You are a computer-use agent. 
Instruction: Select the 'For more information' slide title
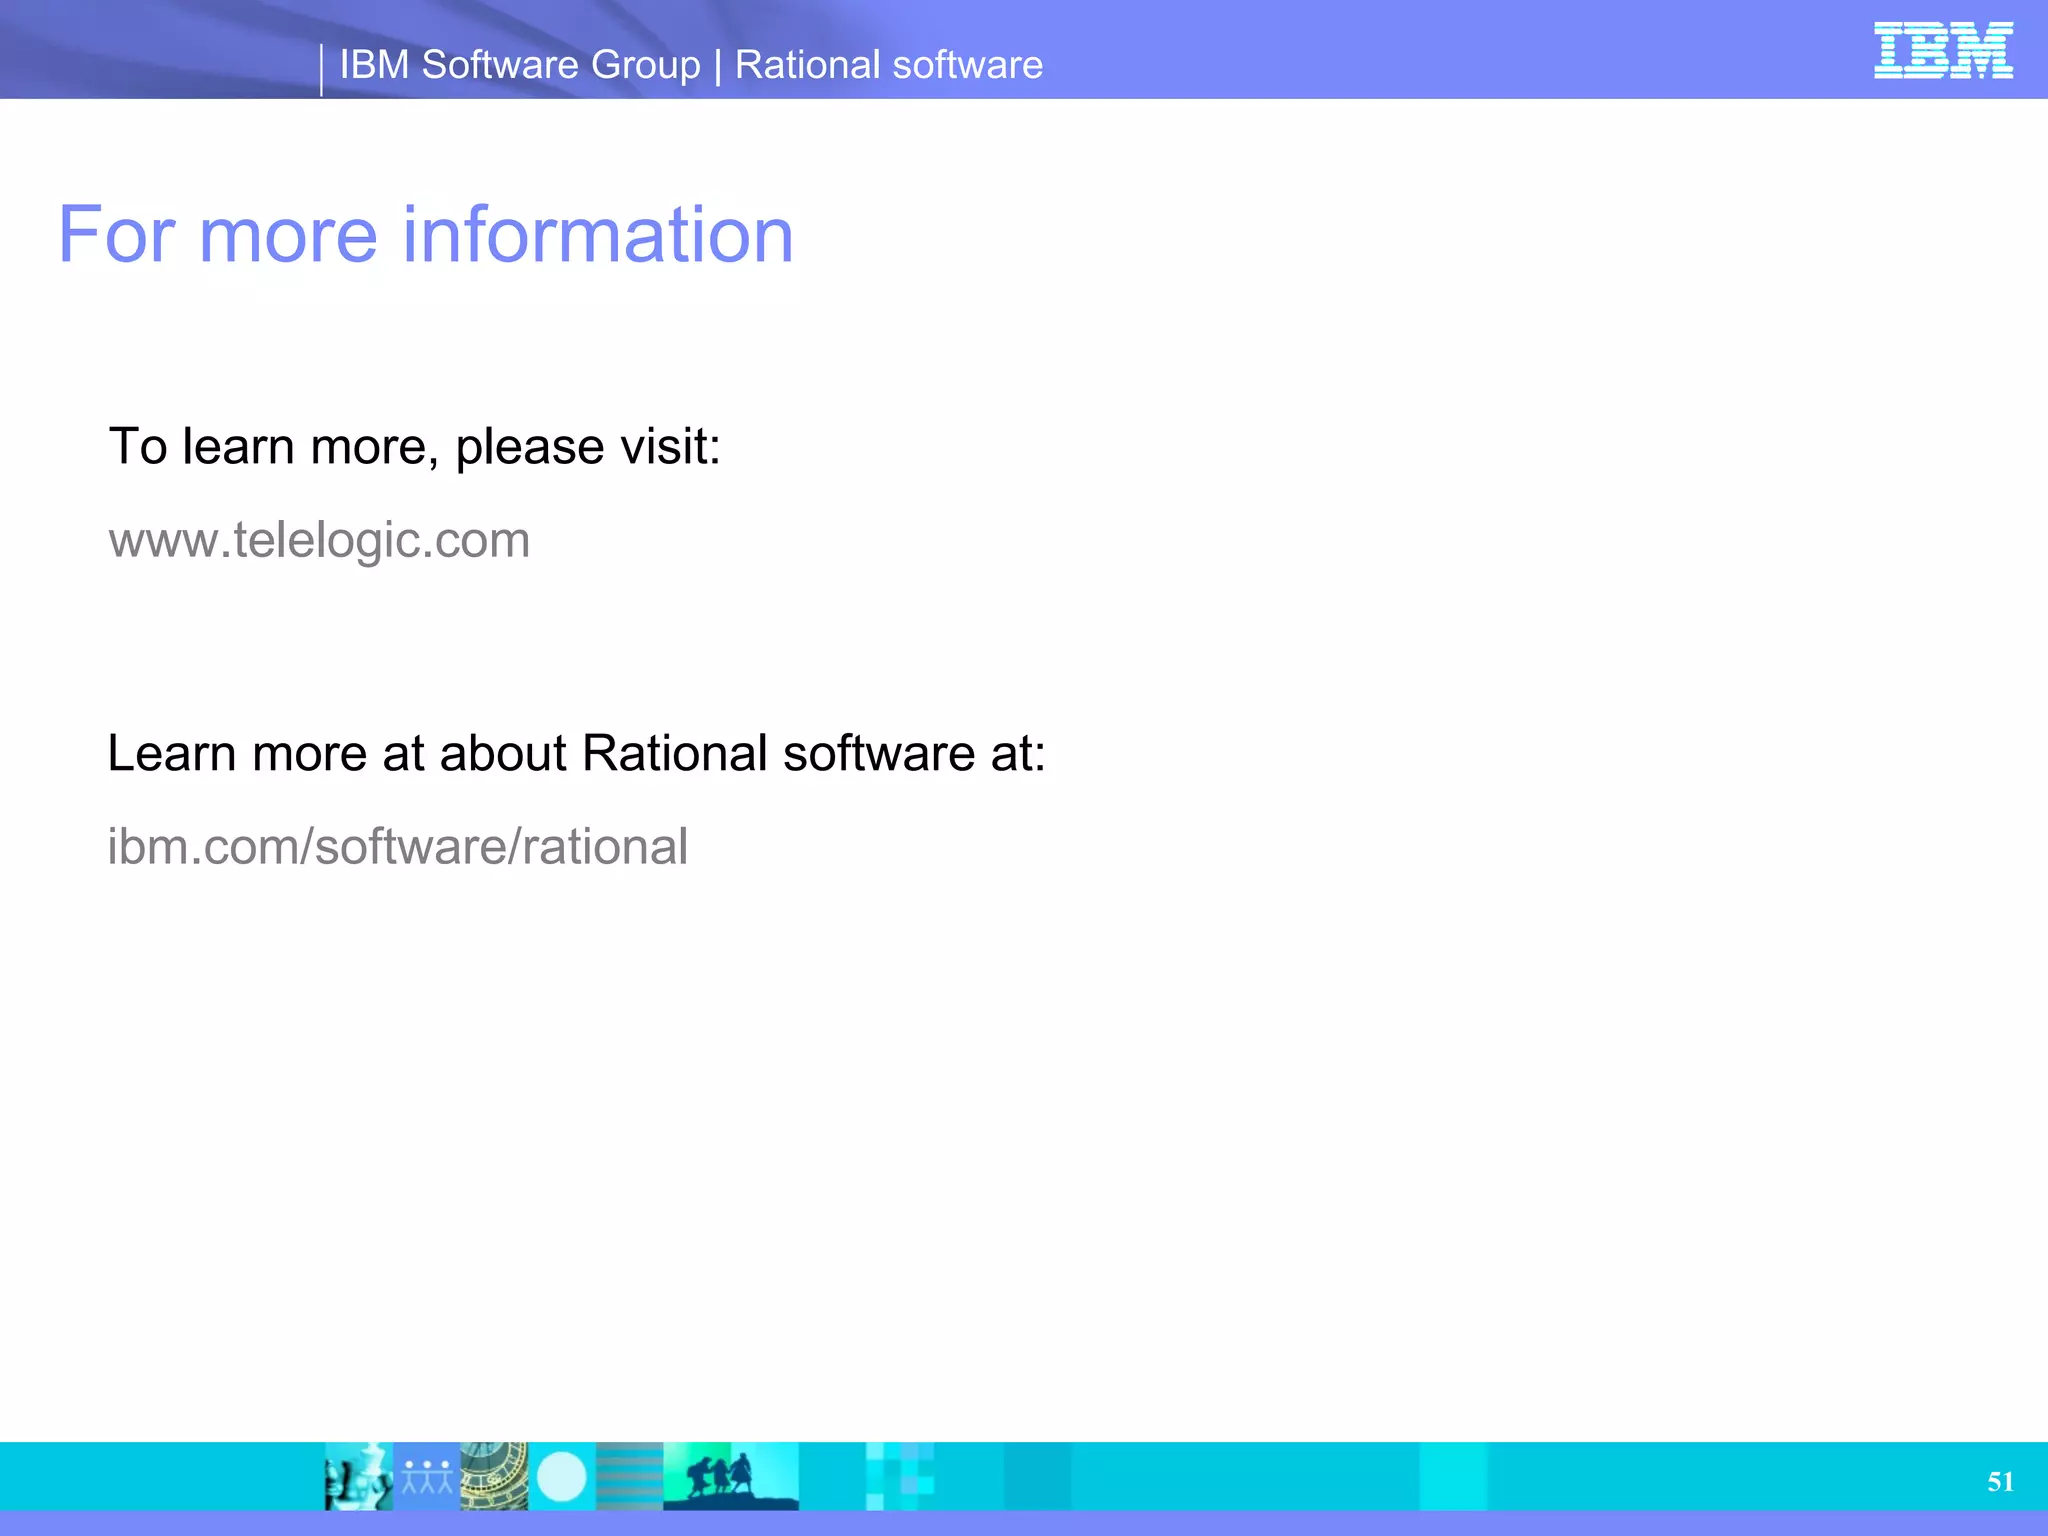coord(426,234)
